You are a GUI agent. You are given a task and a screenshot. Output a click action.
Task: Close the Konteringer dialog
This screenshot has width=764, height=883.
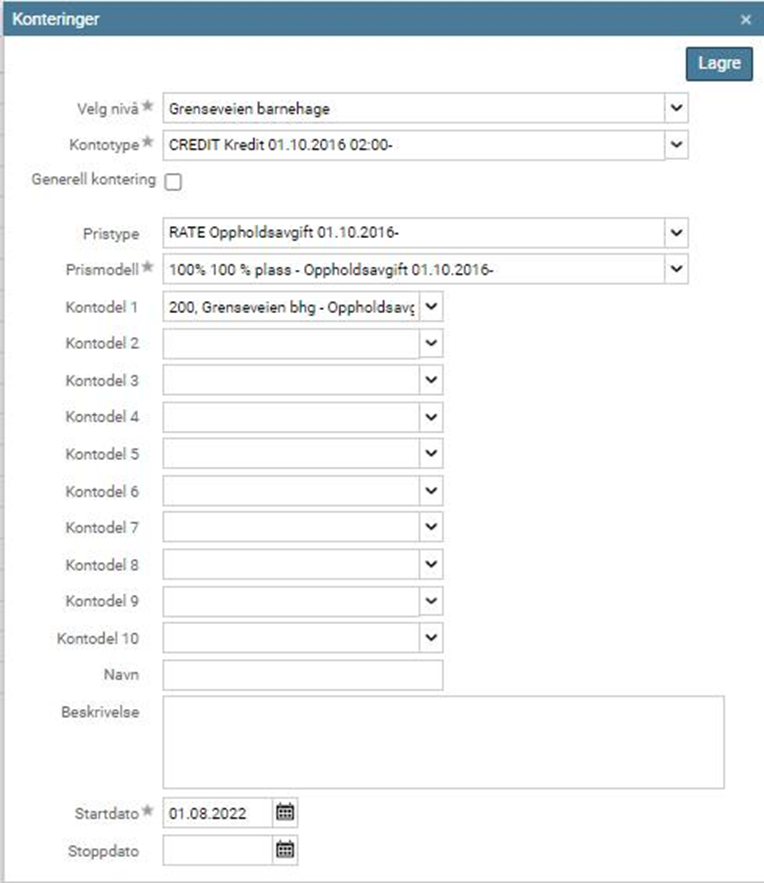(745, 19)
